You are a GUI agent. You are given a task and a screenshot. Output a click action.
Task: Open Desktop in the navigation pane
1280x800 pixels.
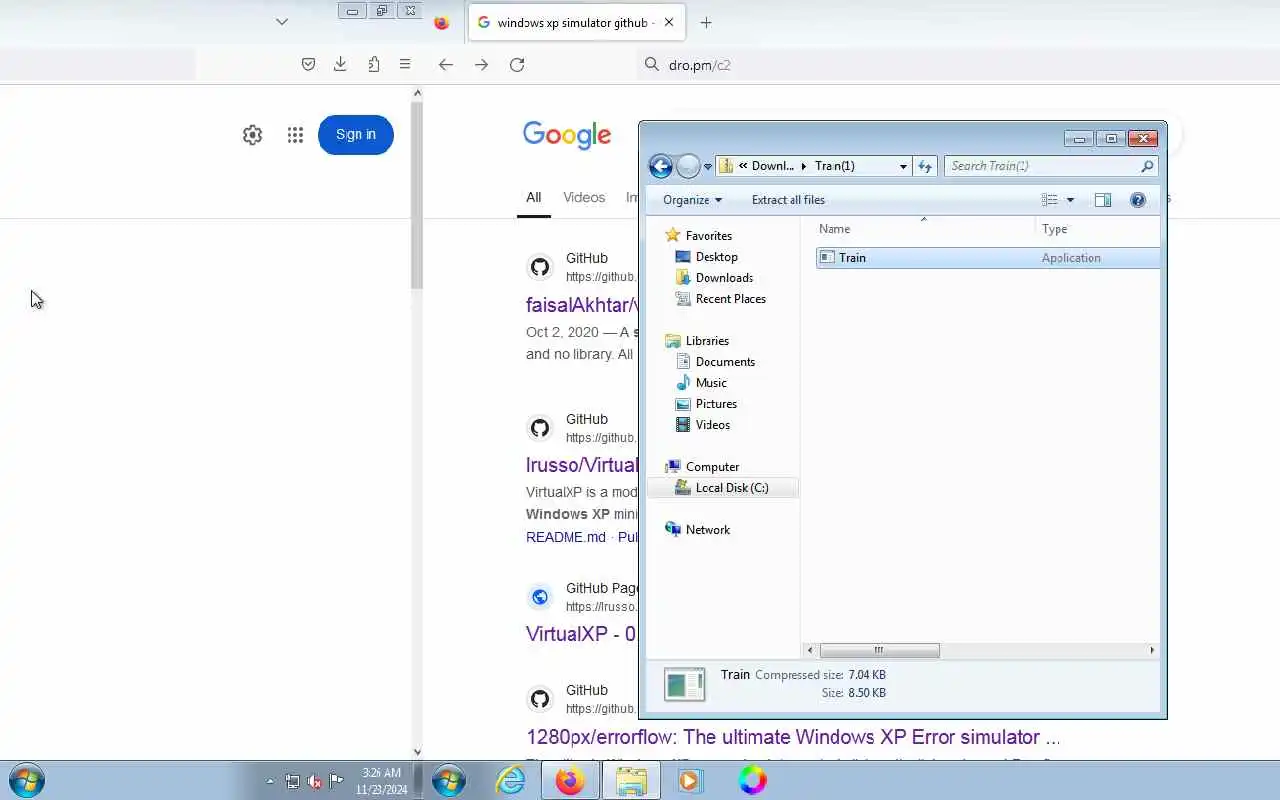pyautogui.click(x=716, y=257)
